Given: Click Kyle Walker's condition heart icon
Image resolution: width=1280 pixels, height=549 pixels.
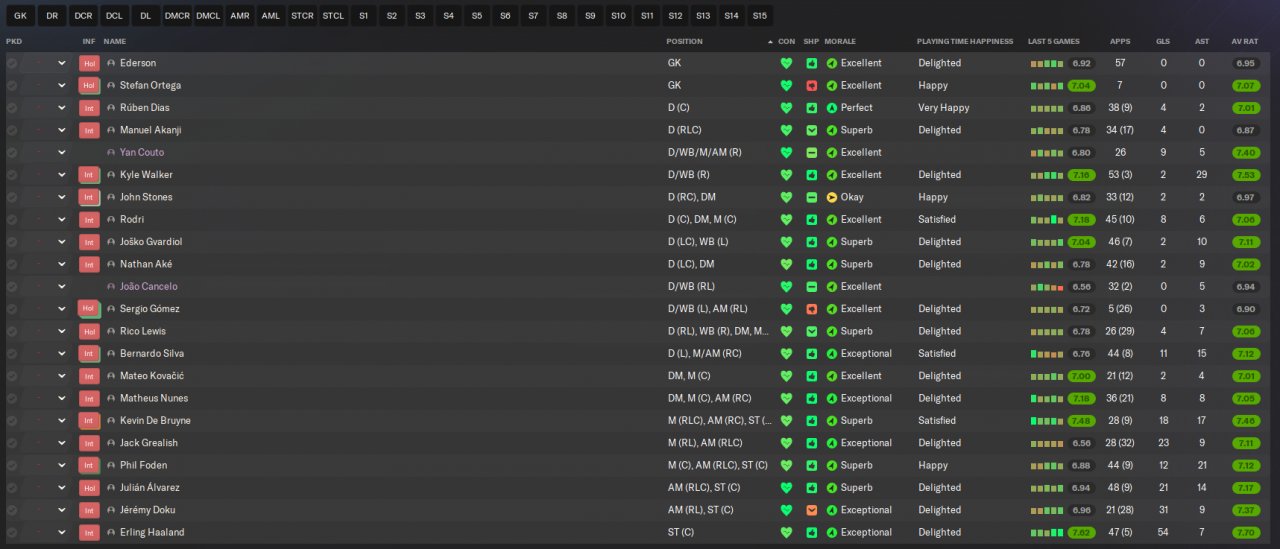Looking at the screenshot, I should [786, 175].
